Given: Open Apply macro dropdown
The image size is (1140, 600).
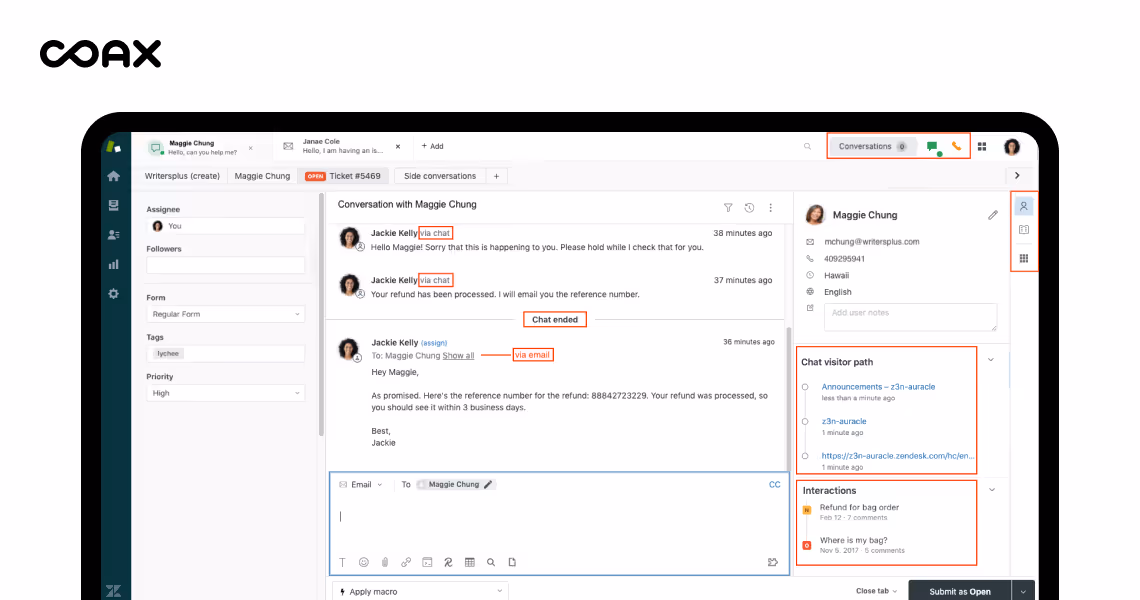Looking at the screenshot, I should (x=420, y=591).
